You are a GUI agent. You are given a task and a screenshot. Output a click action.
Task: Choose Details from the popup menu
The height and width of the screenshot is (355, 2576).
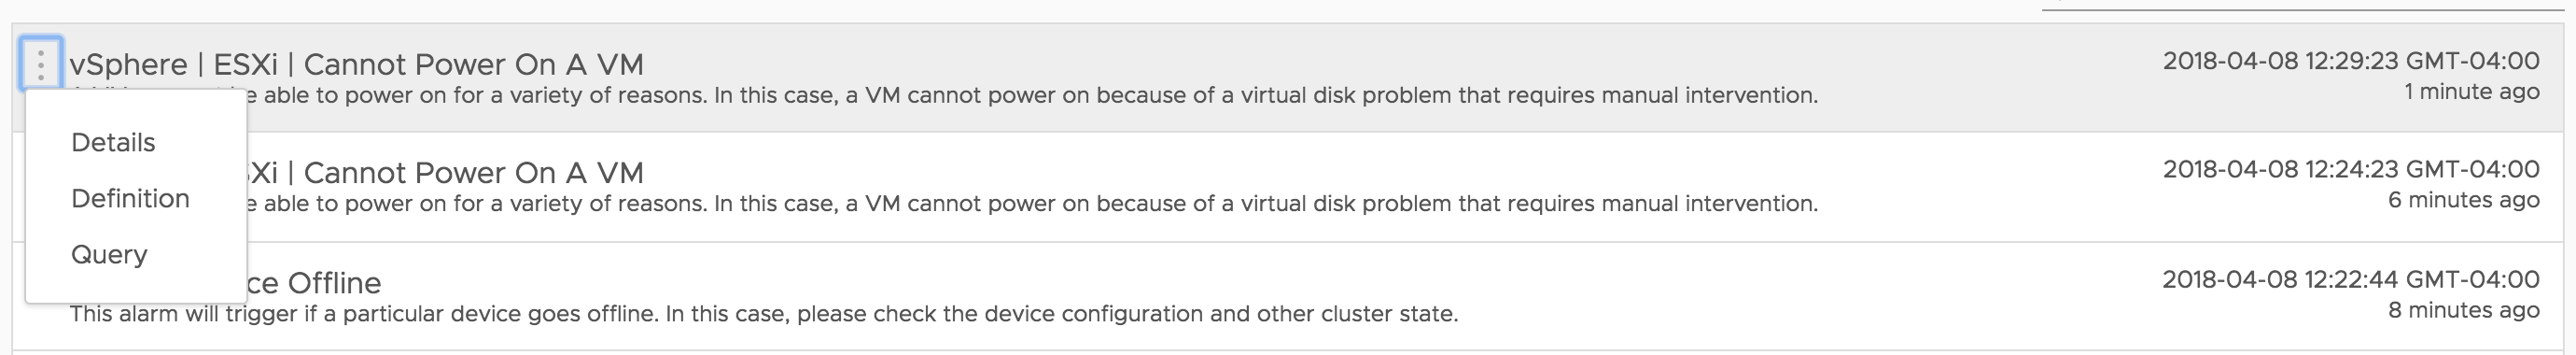point(113,143)
